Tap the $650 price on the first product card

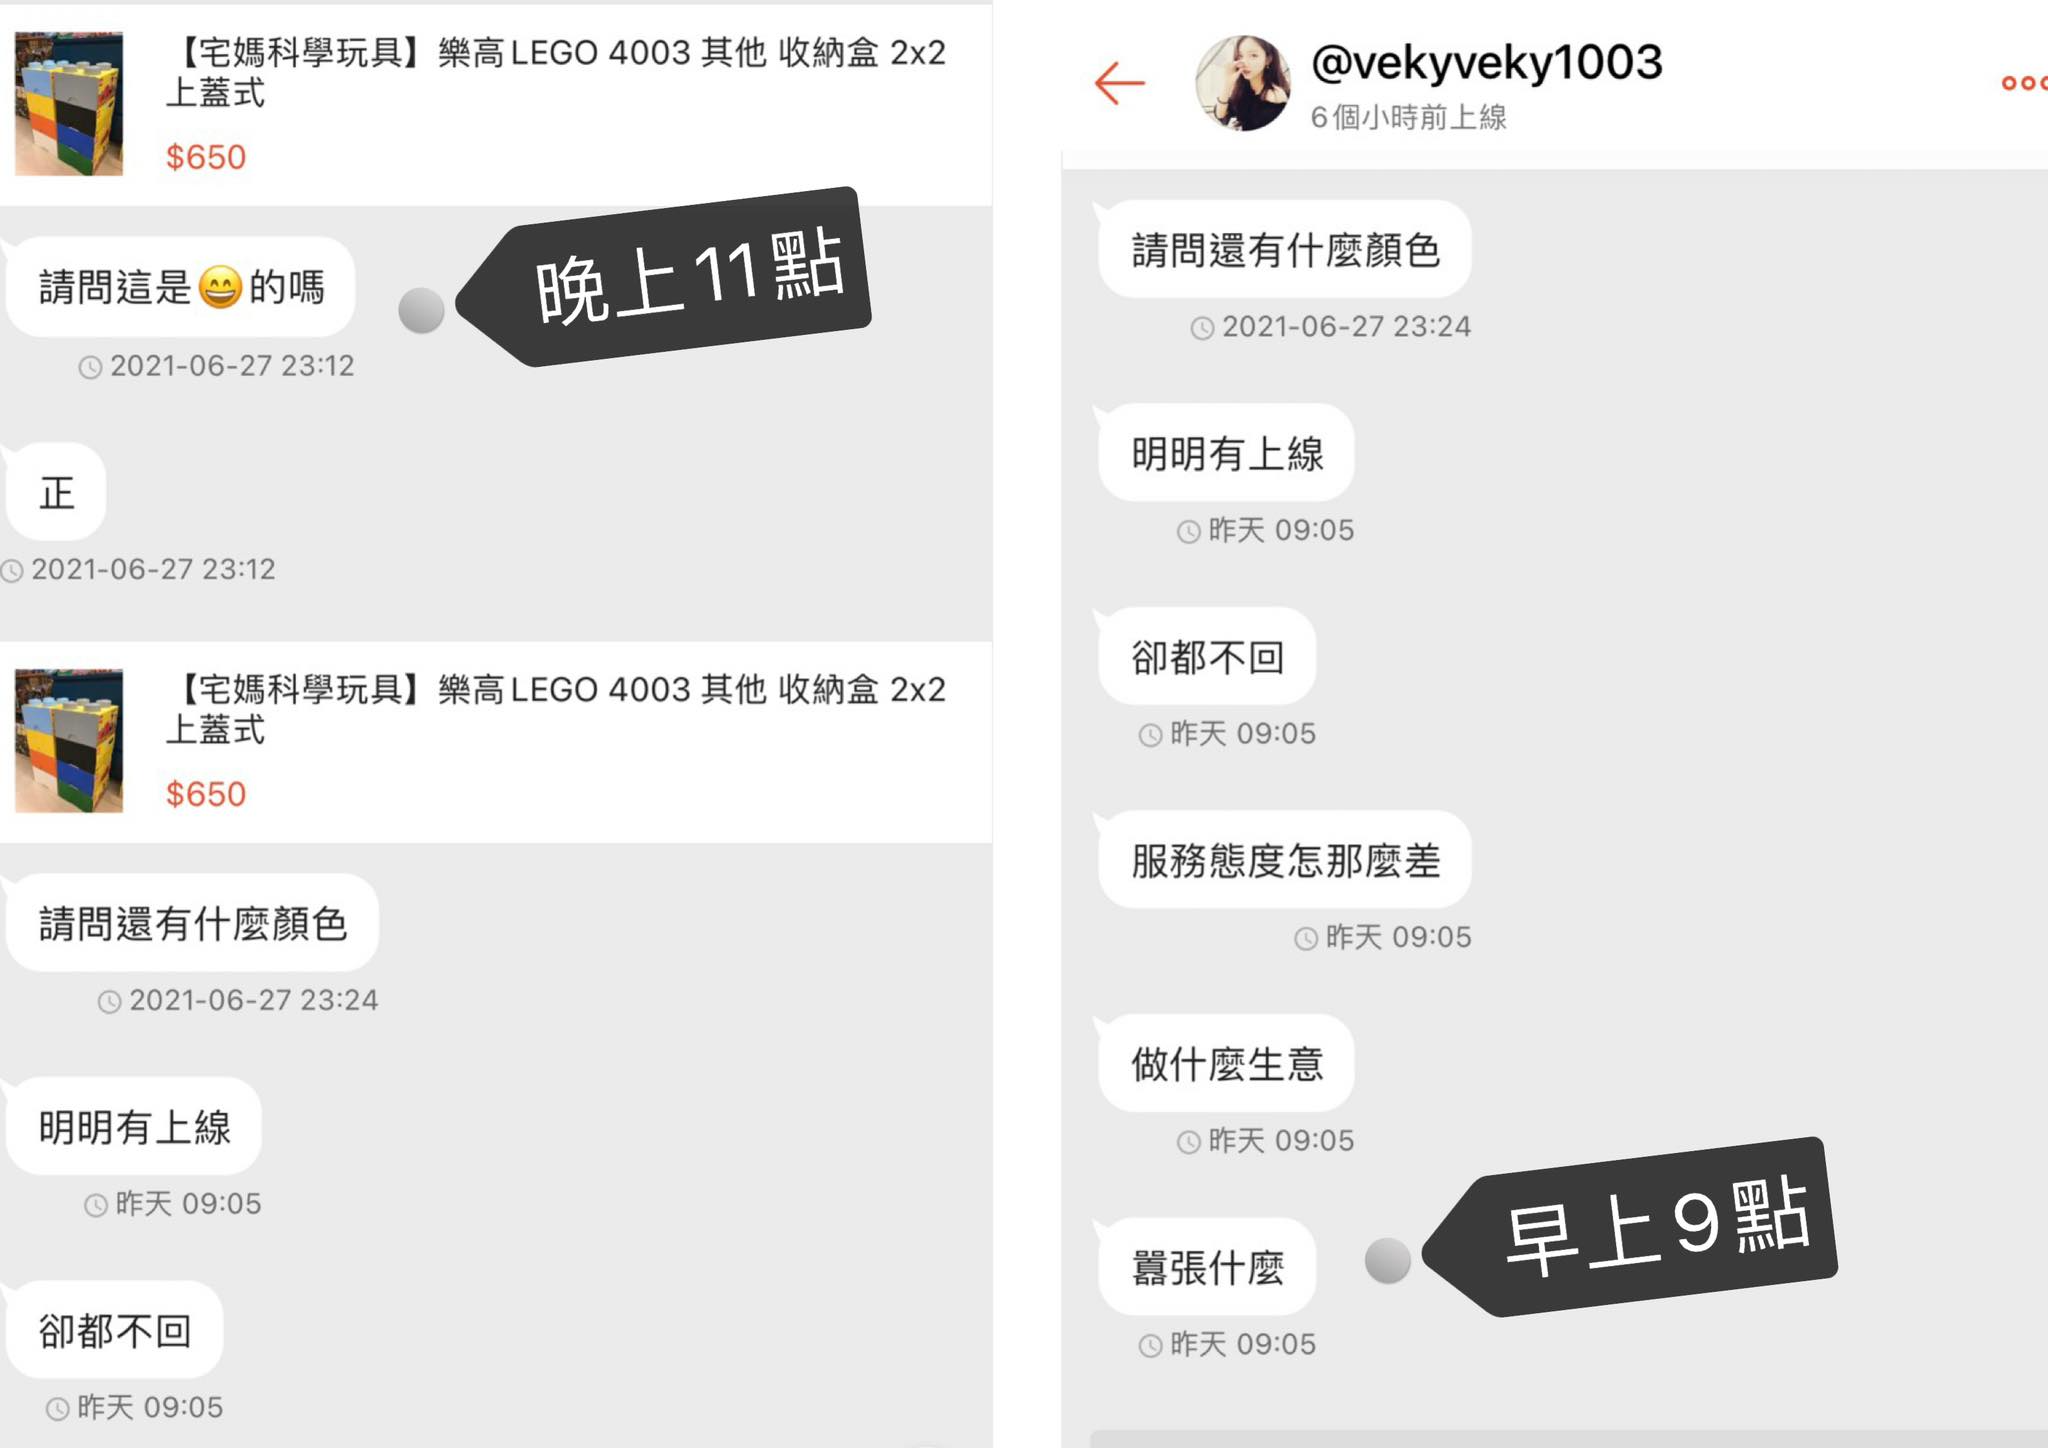(x=206, y=157)
